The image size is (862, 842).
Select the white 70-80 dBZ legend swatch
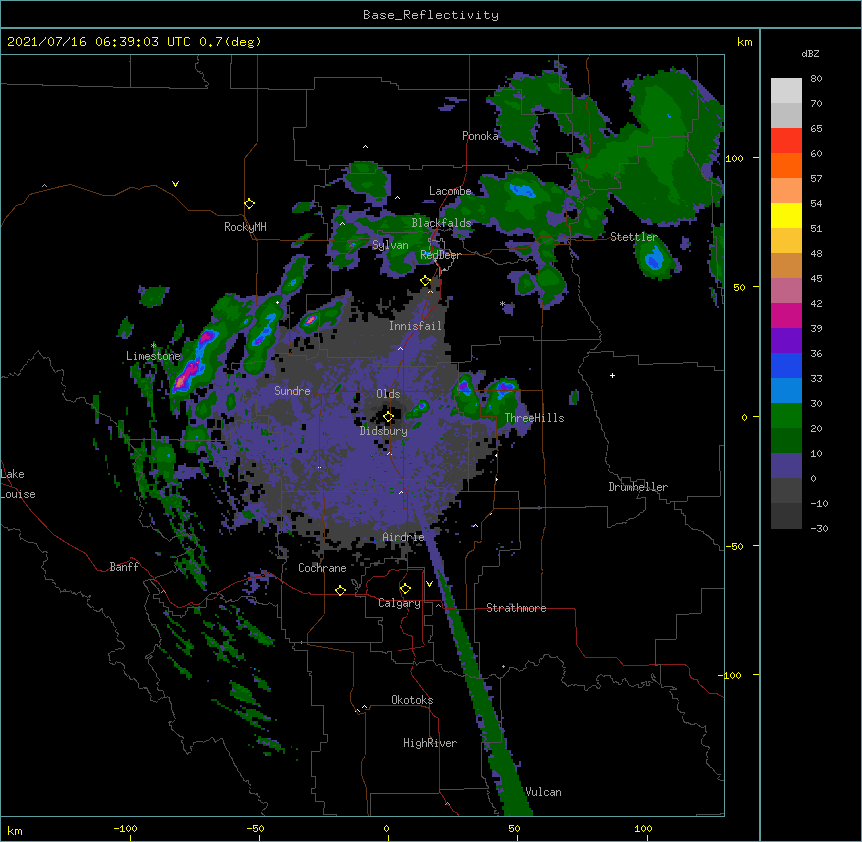786,91
